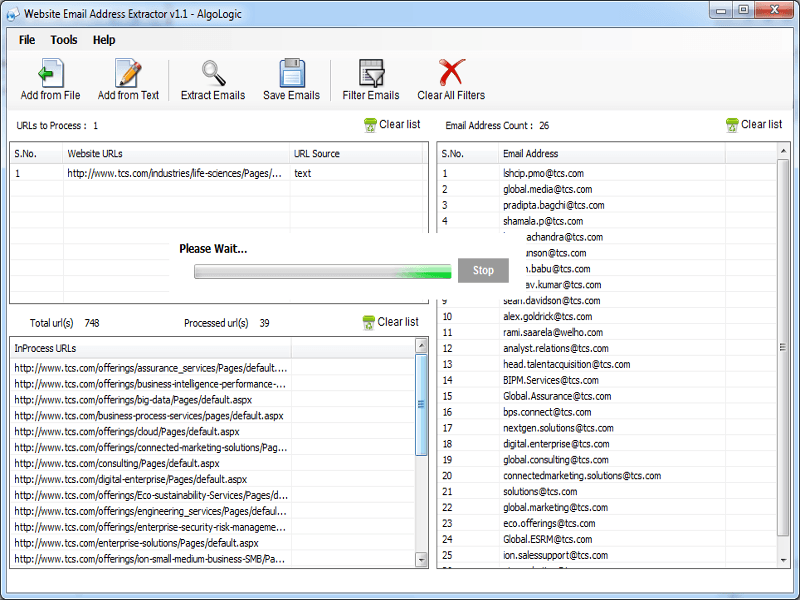Select the global.media@tcs.com email row
Viewport: 800px width, 600px height.
[x=547, y=189]
